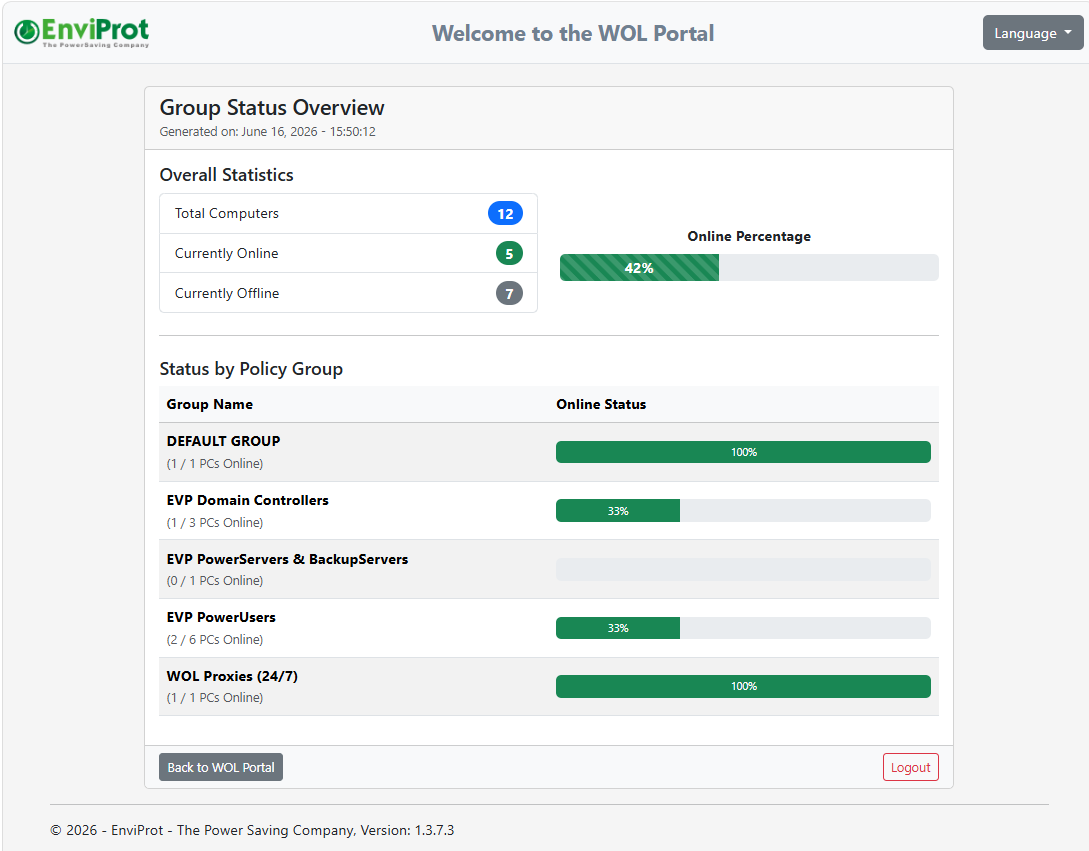Click EVP Domain Controllers 33% progress bar
The width and height of the screenshot is (1089, 851).
[743, 511]
